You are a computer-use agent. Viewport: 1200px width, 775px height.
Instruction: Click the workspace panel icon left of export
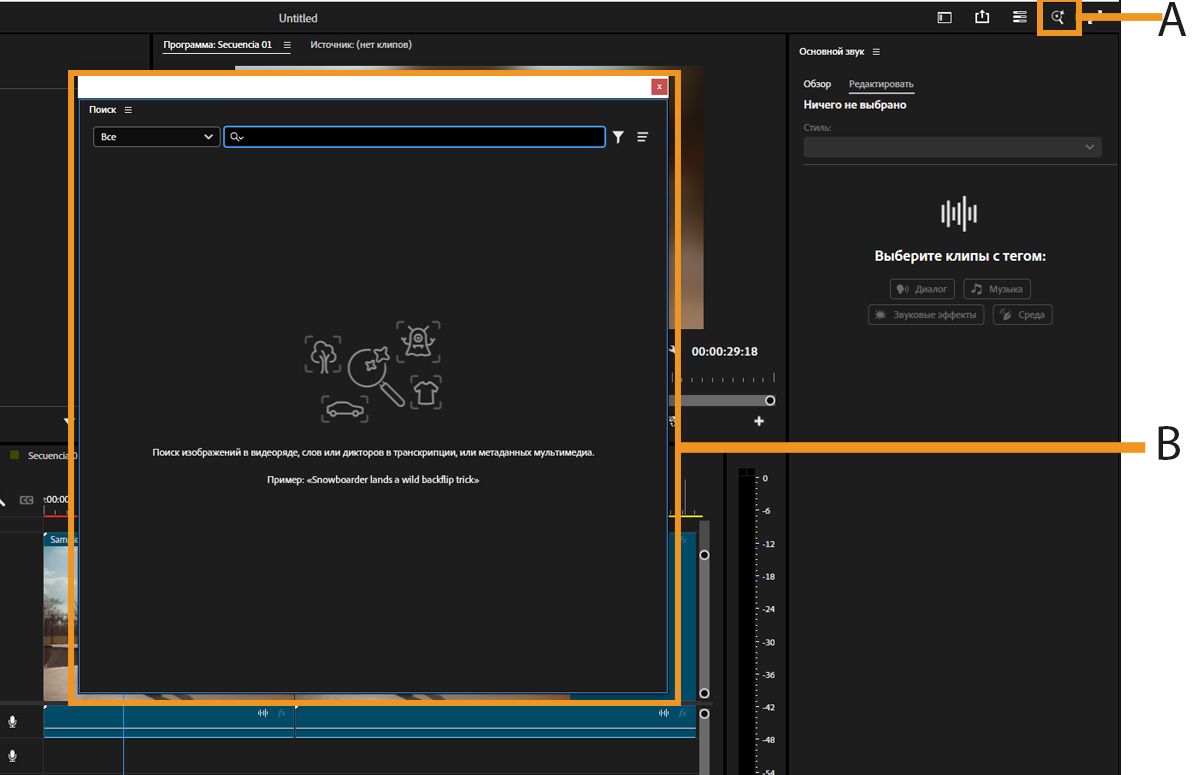[944, 17]
